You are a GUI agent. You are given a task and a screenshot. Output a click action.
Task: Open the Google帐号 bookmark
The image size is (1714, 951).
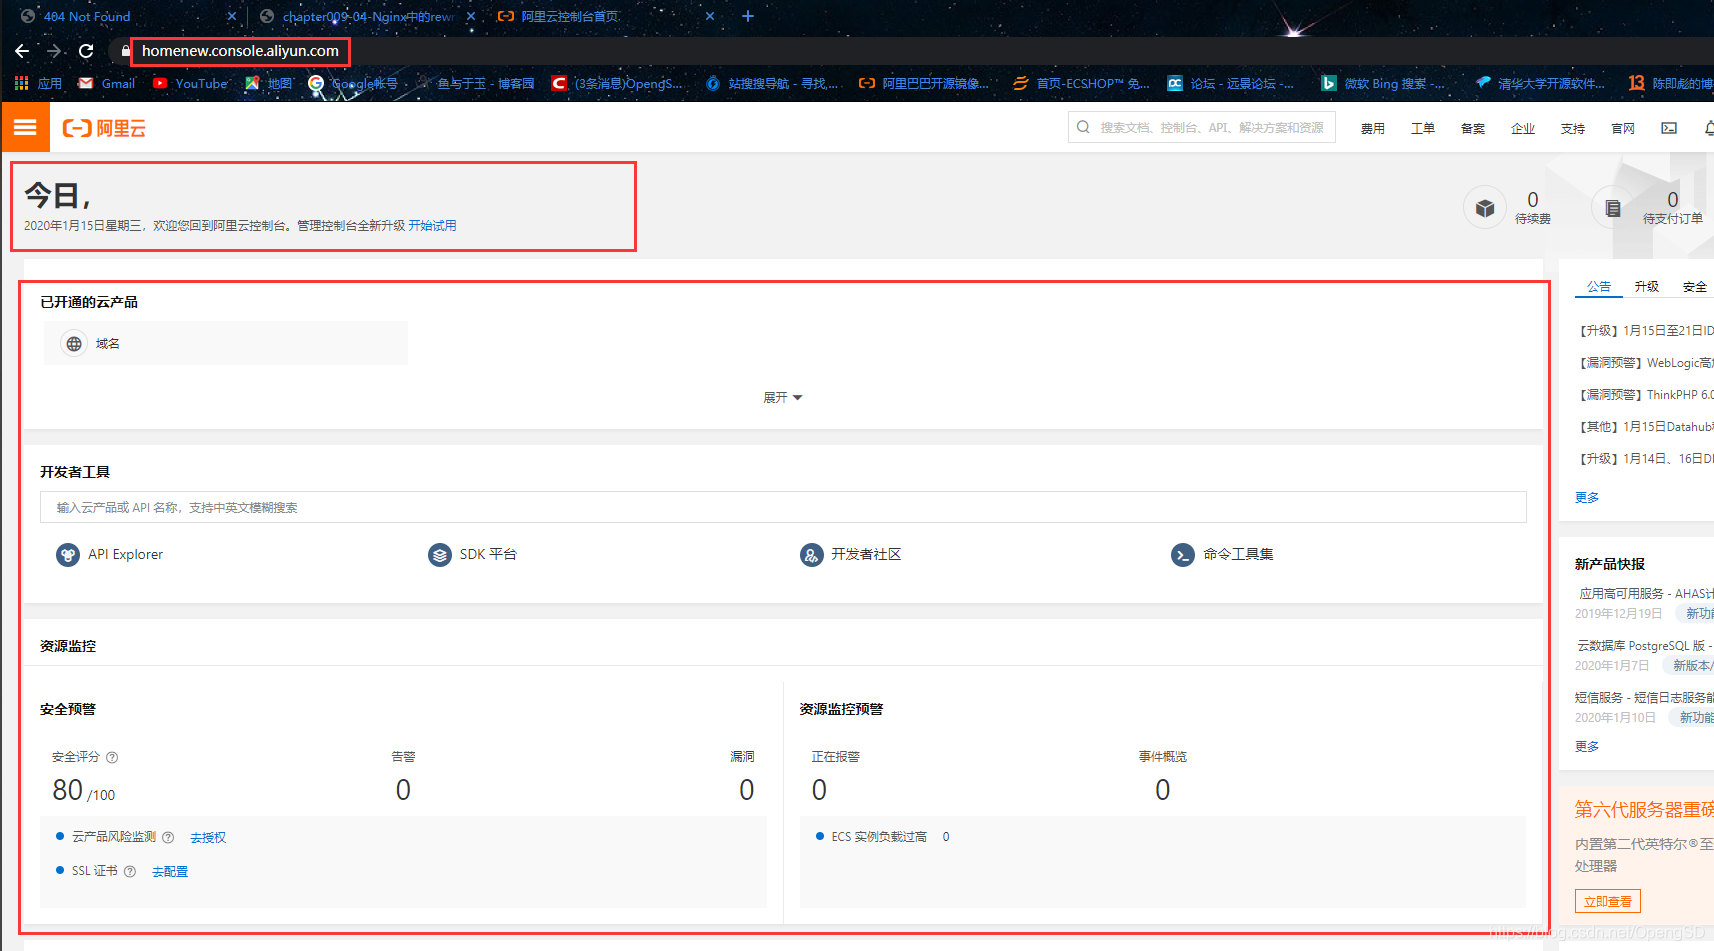tap(353, 83)
